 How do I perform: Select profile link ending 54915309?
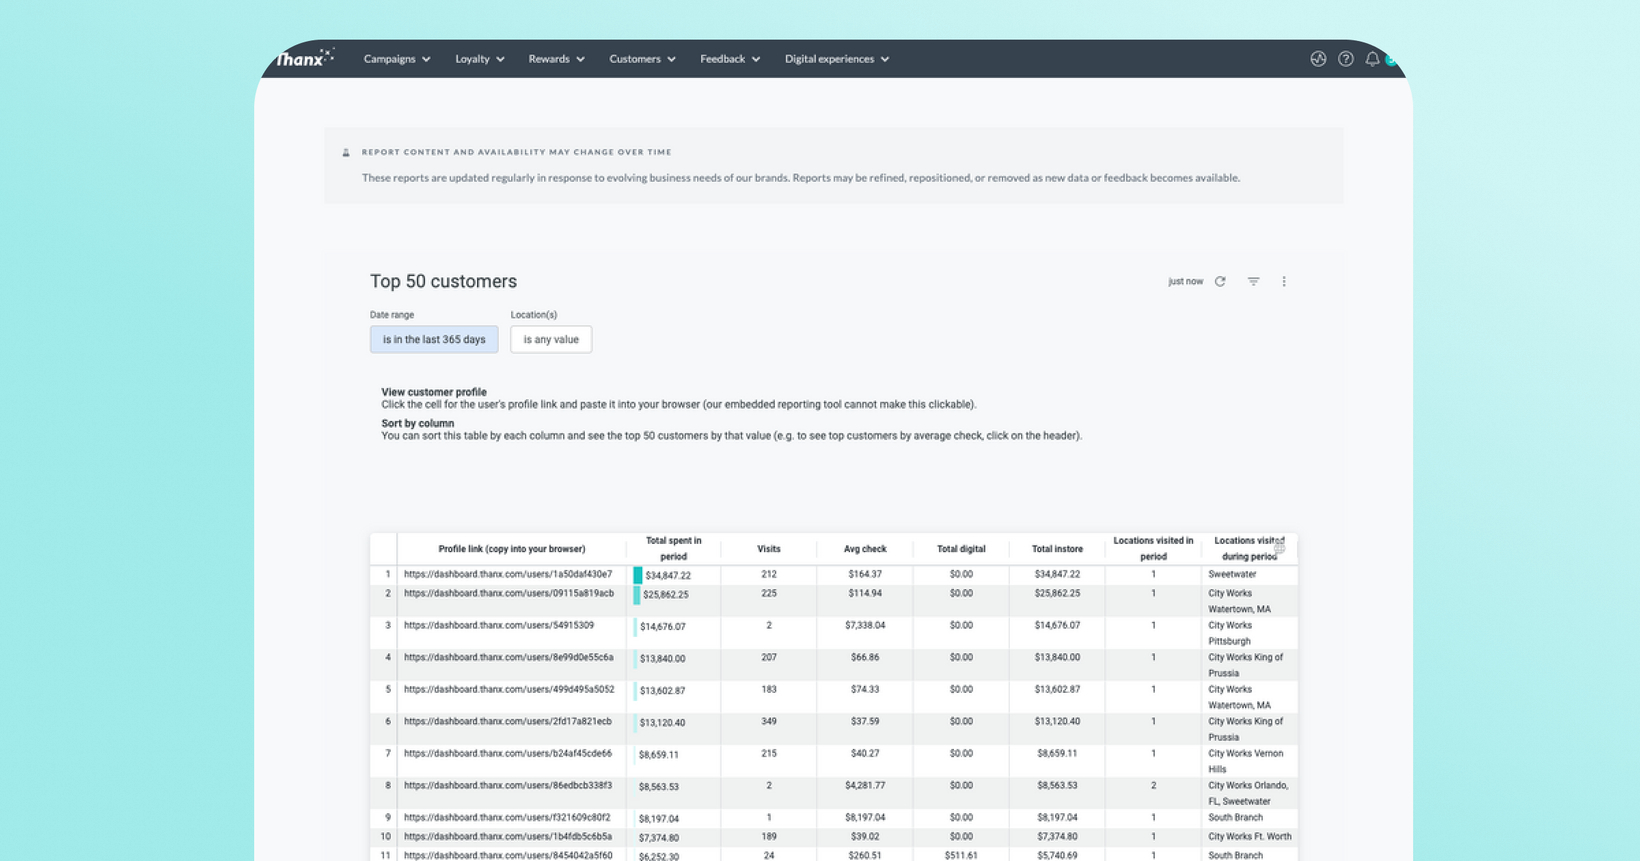[x=499, y=626]
